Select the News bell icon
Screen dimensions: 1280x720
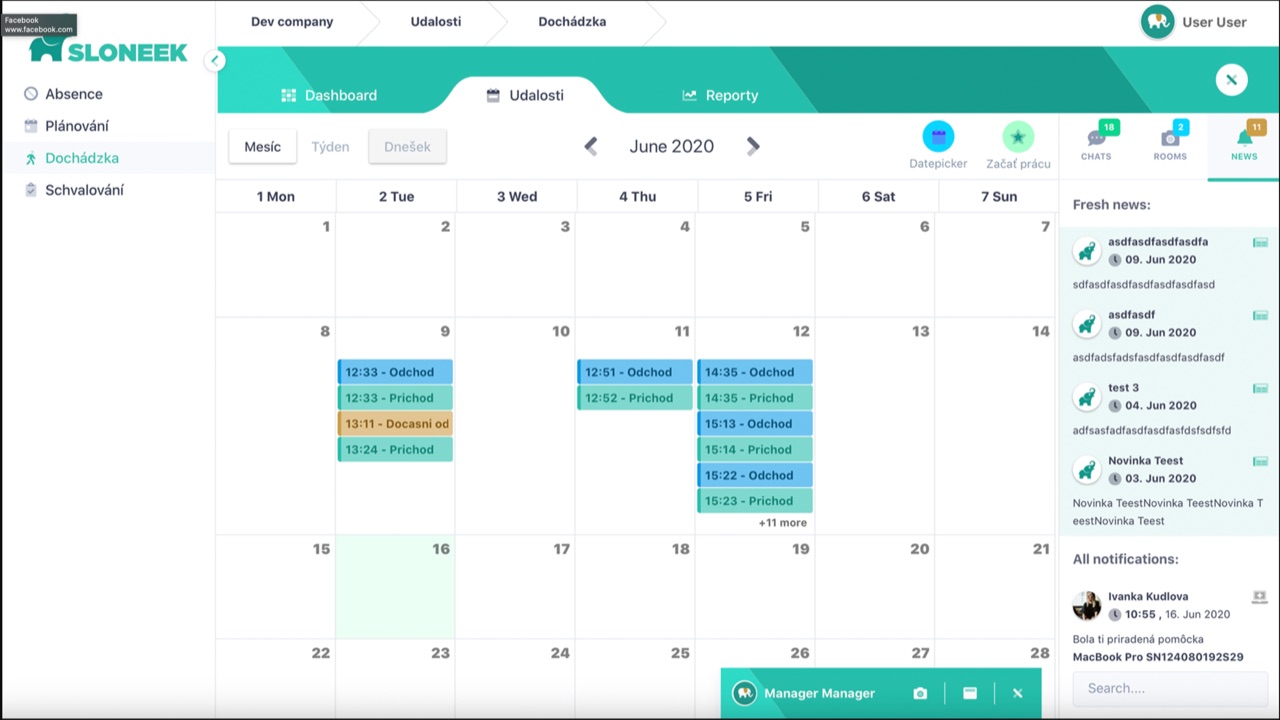[x=1244, y=138]
